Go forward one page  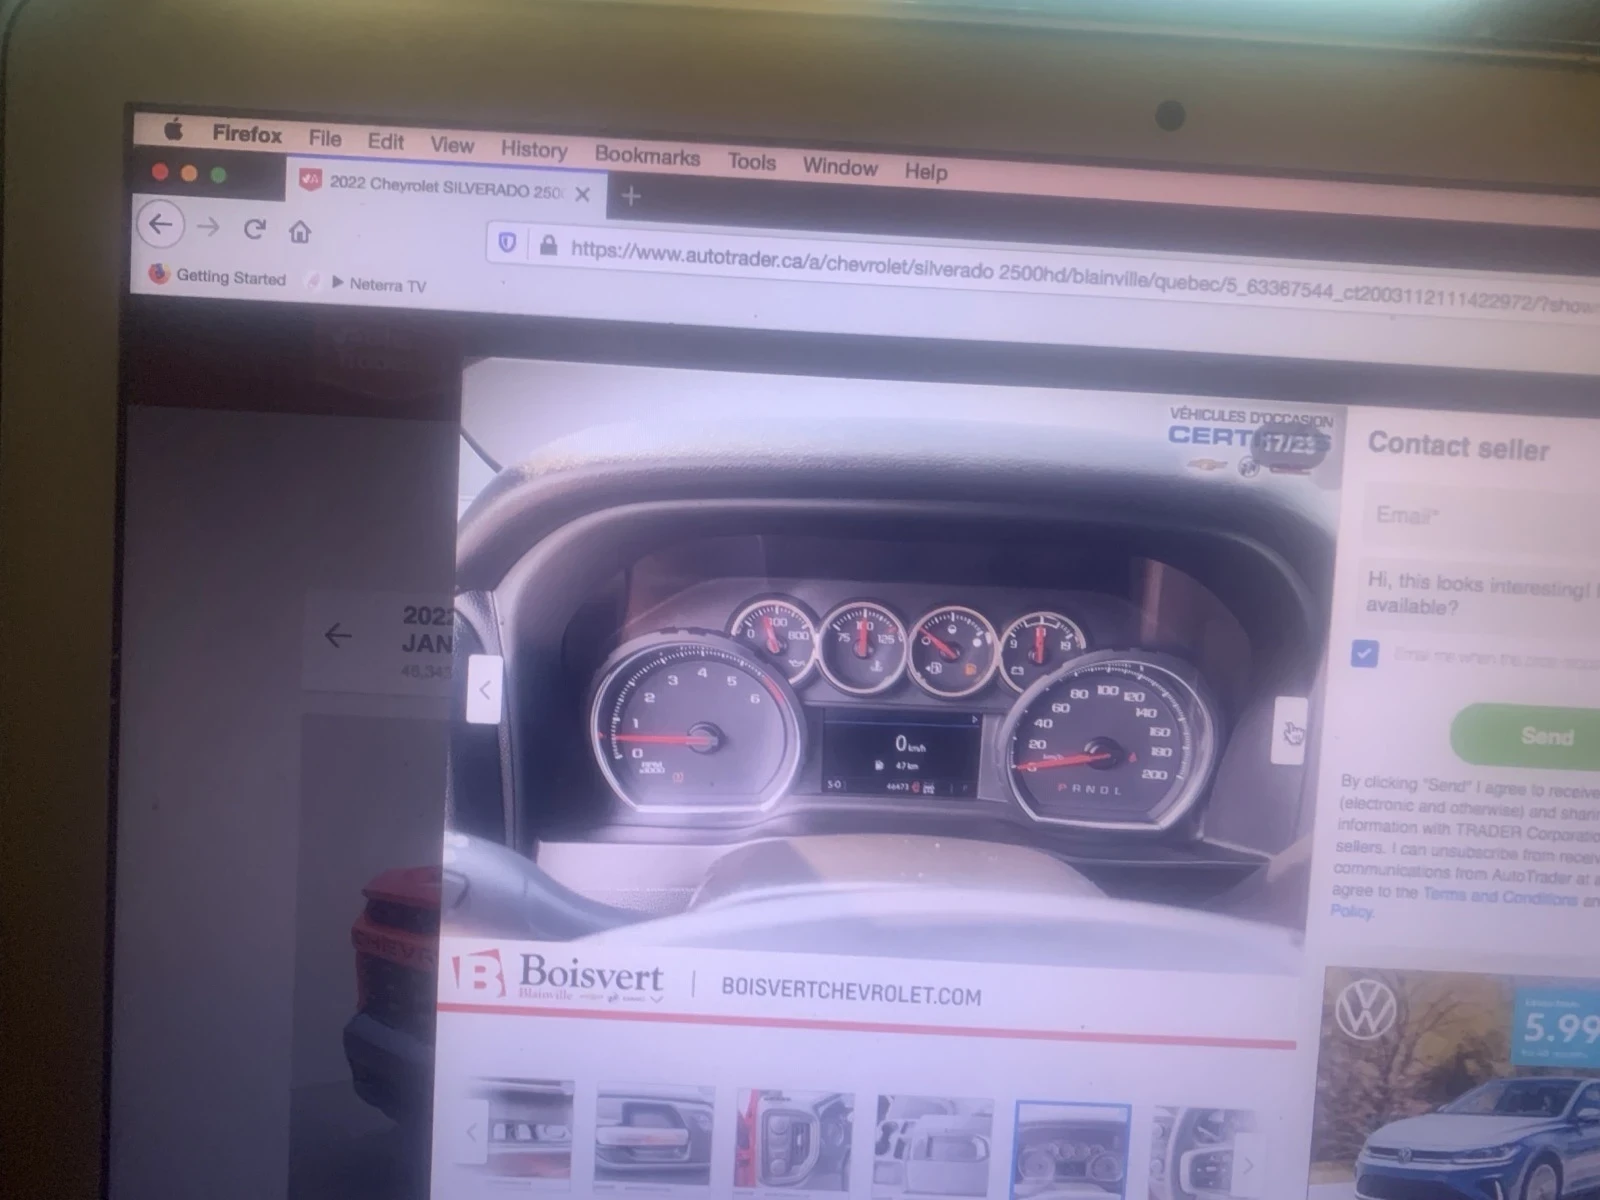(208, 228)
